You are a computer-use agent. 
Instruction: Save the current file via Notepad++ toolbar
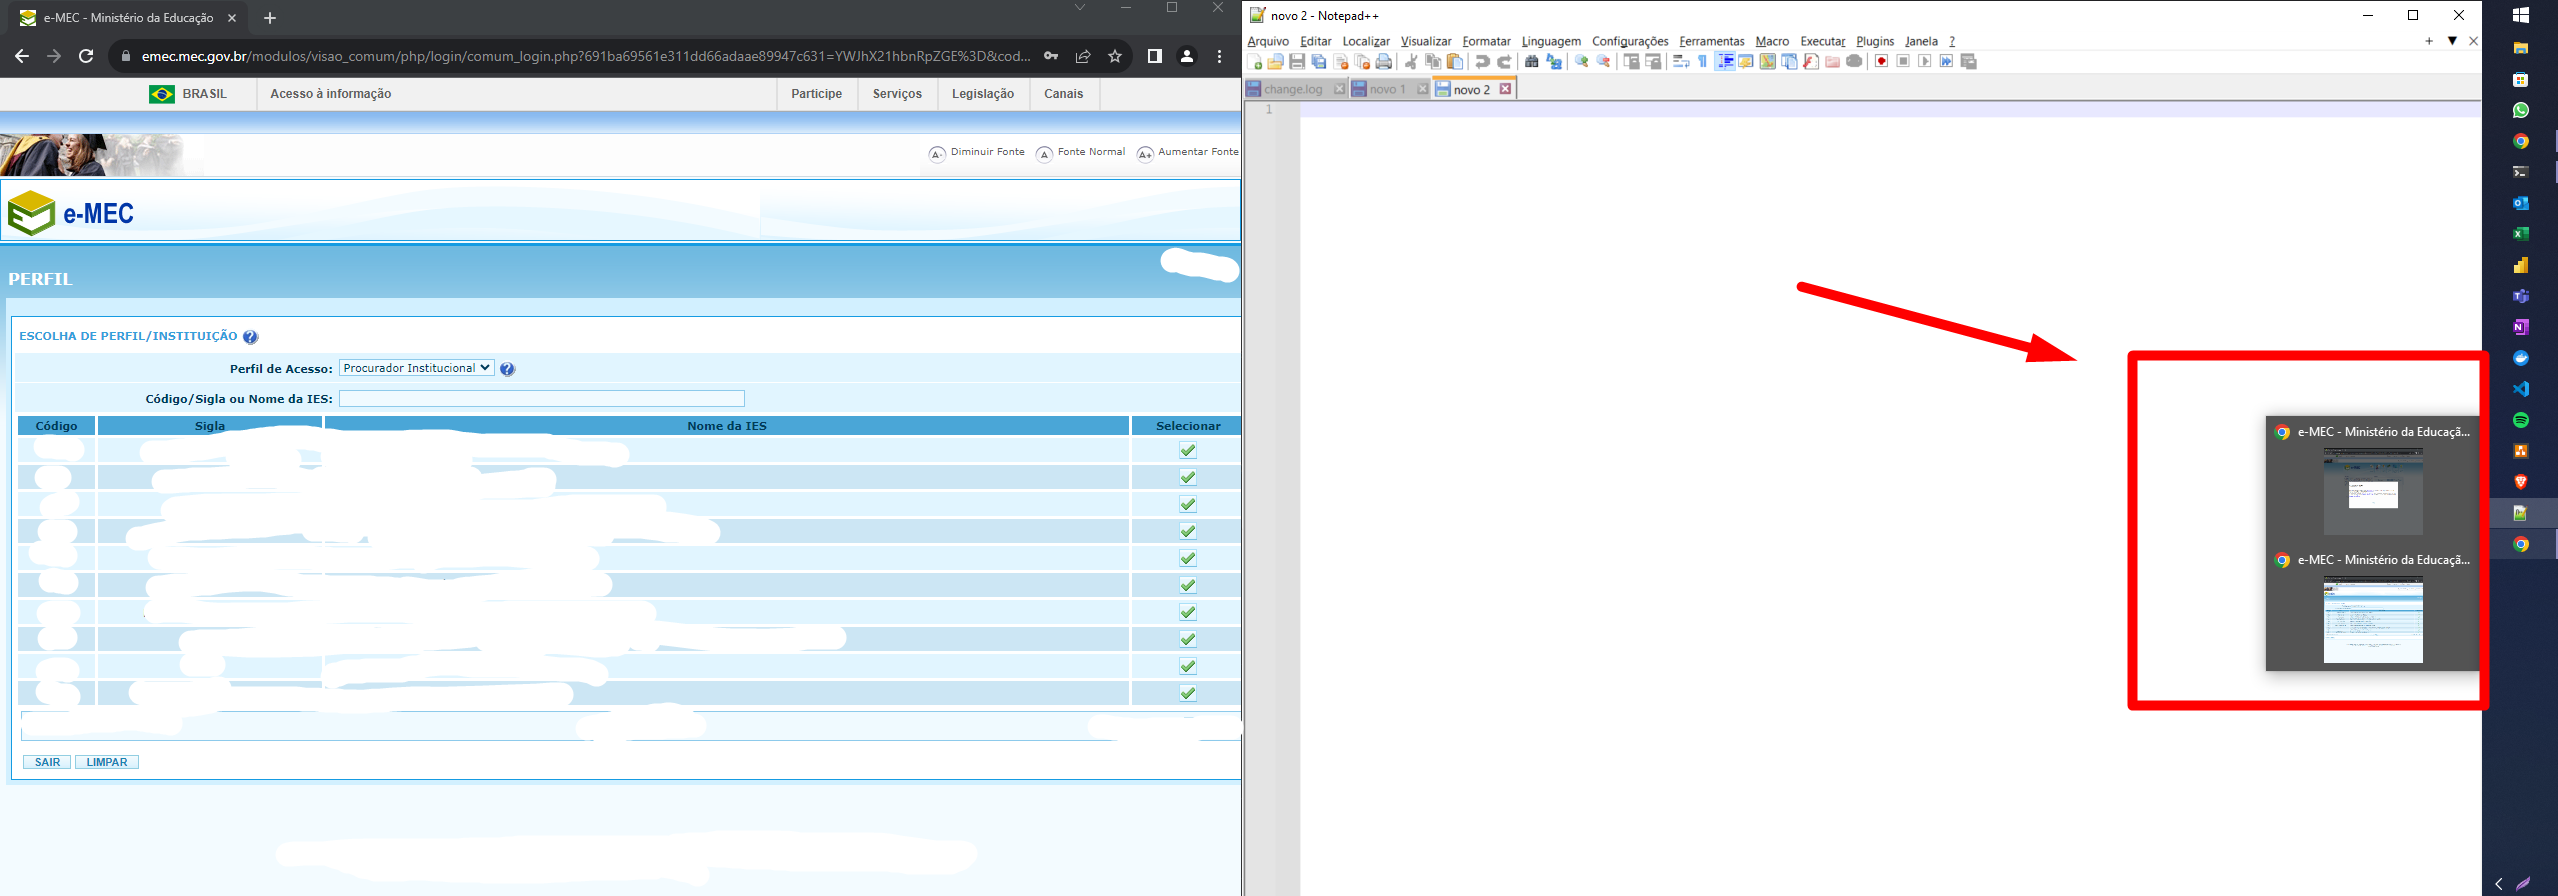tap(1297, 61)
